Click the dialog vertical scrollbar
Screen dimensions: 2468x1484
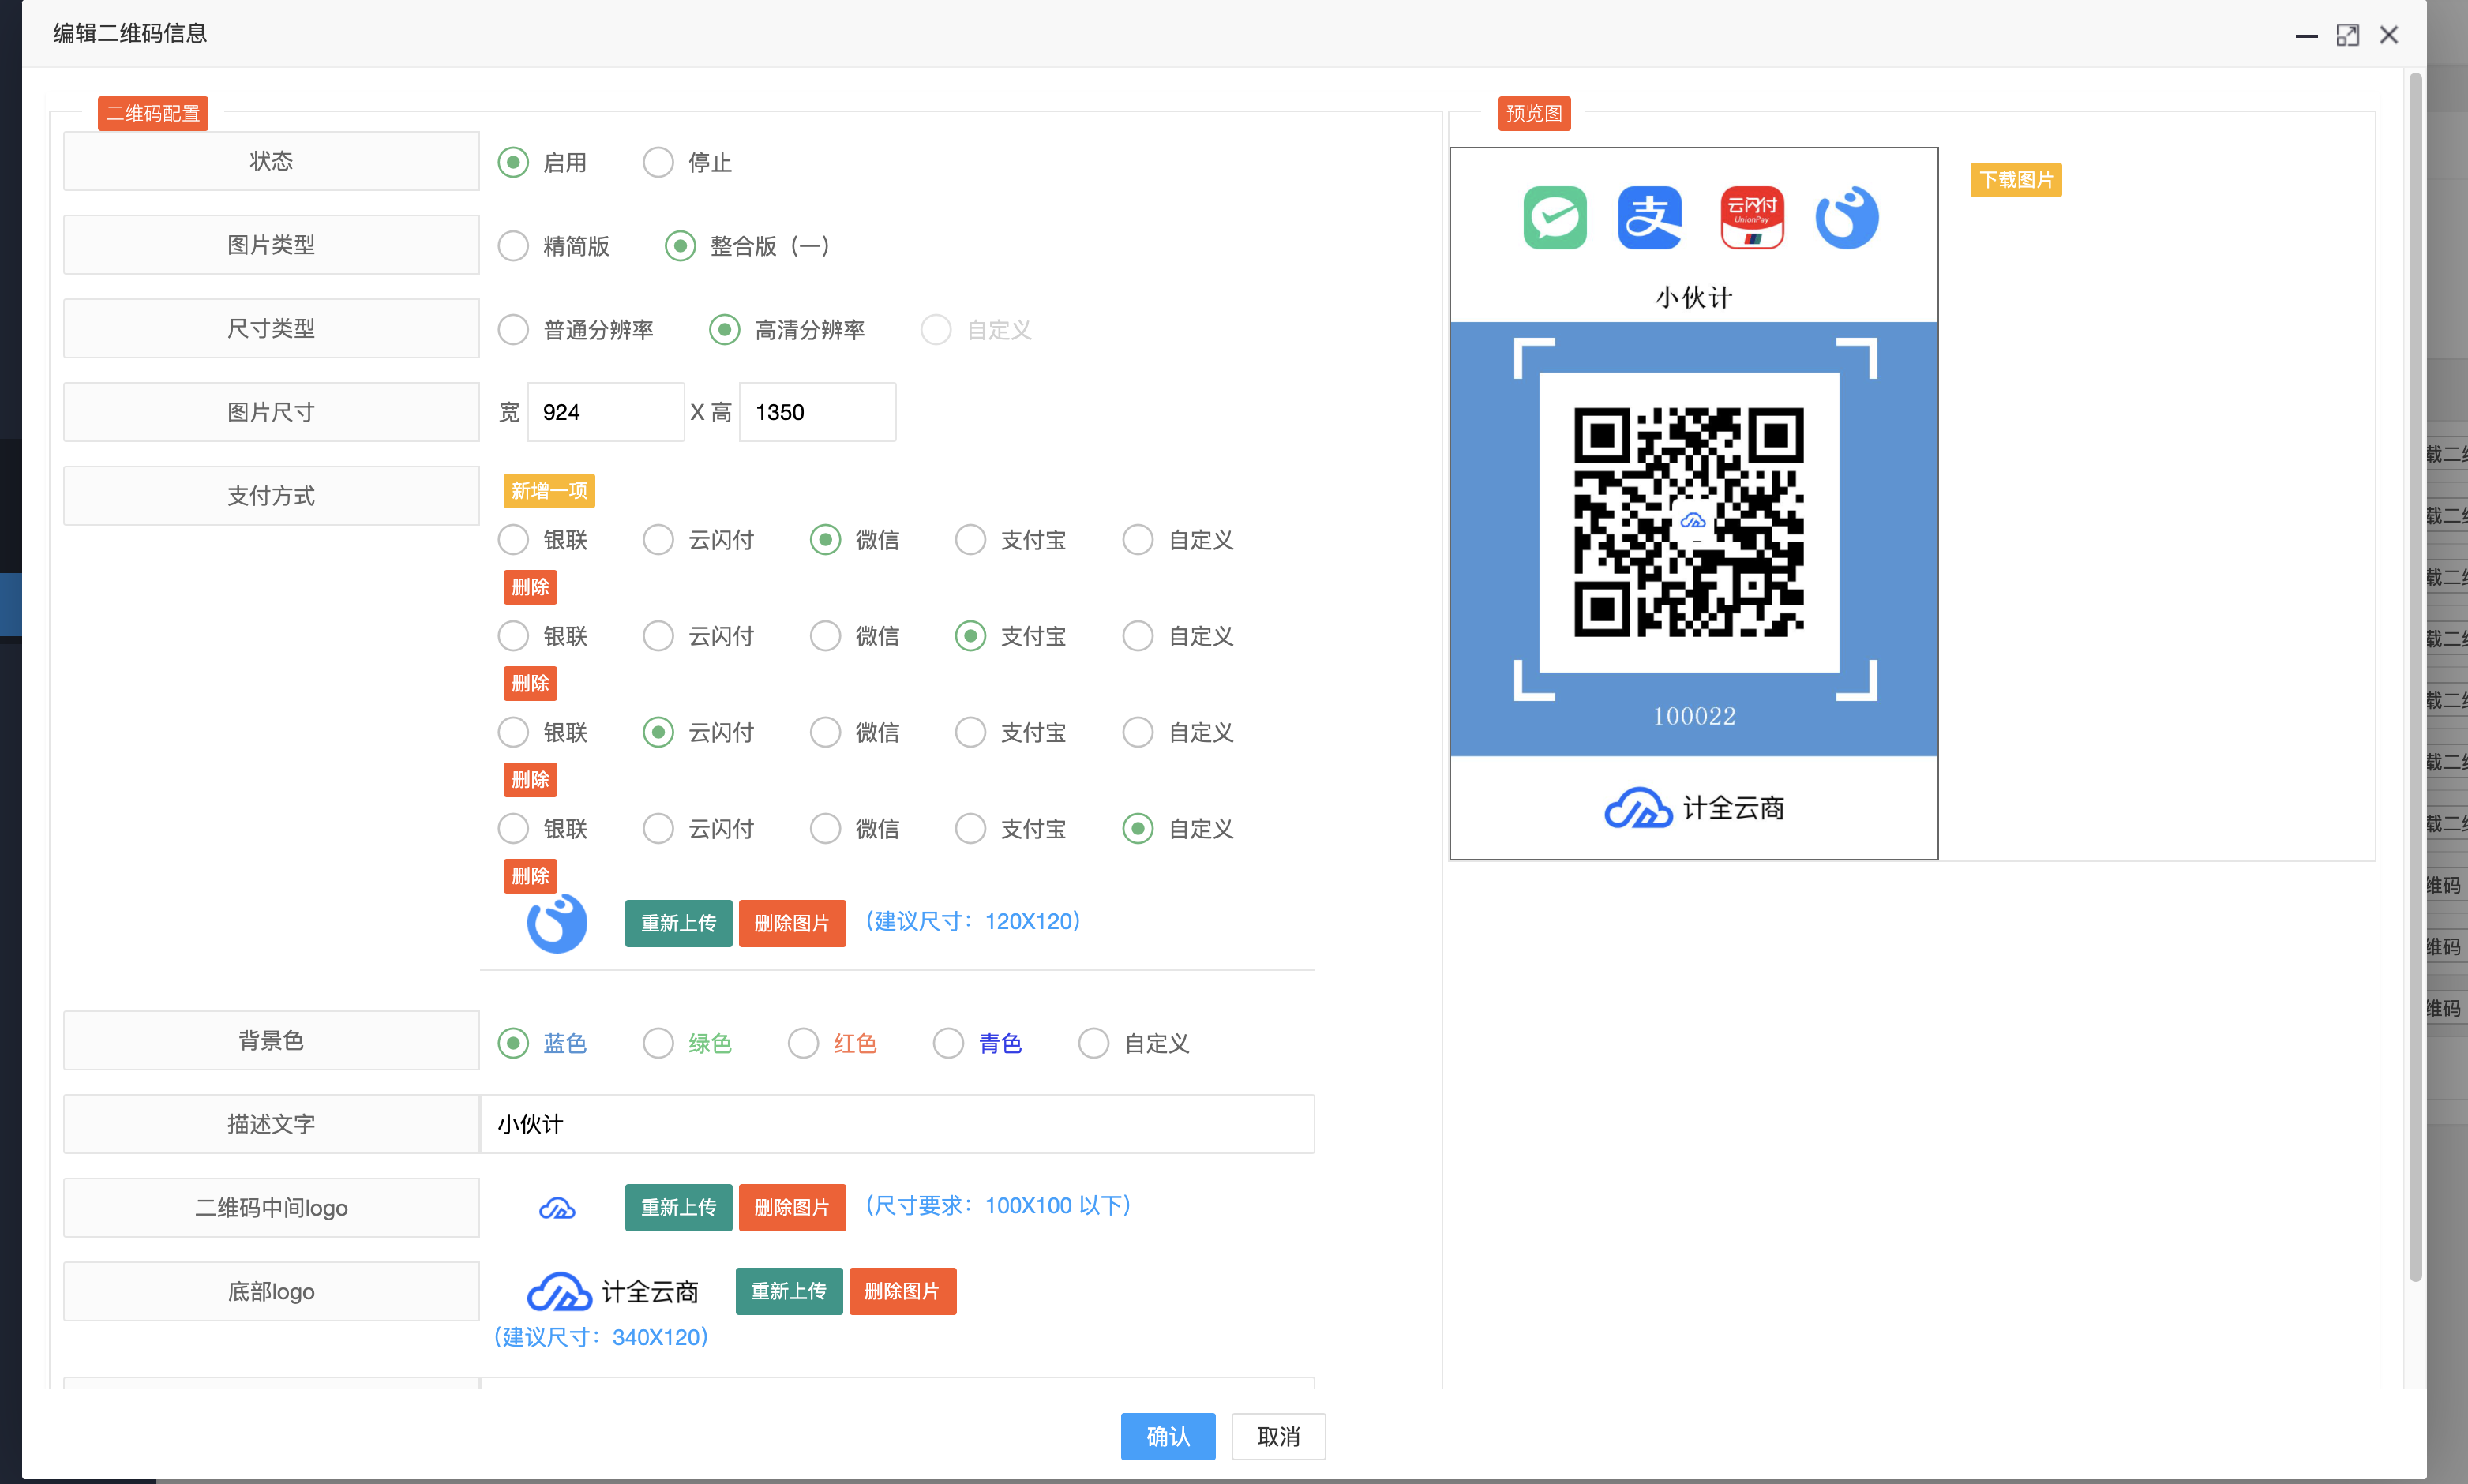(x=2415, y=677)
